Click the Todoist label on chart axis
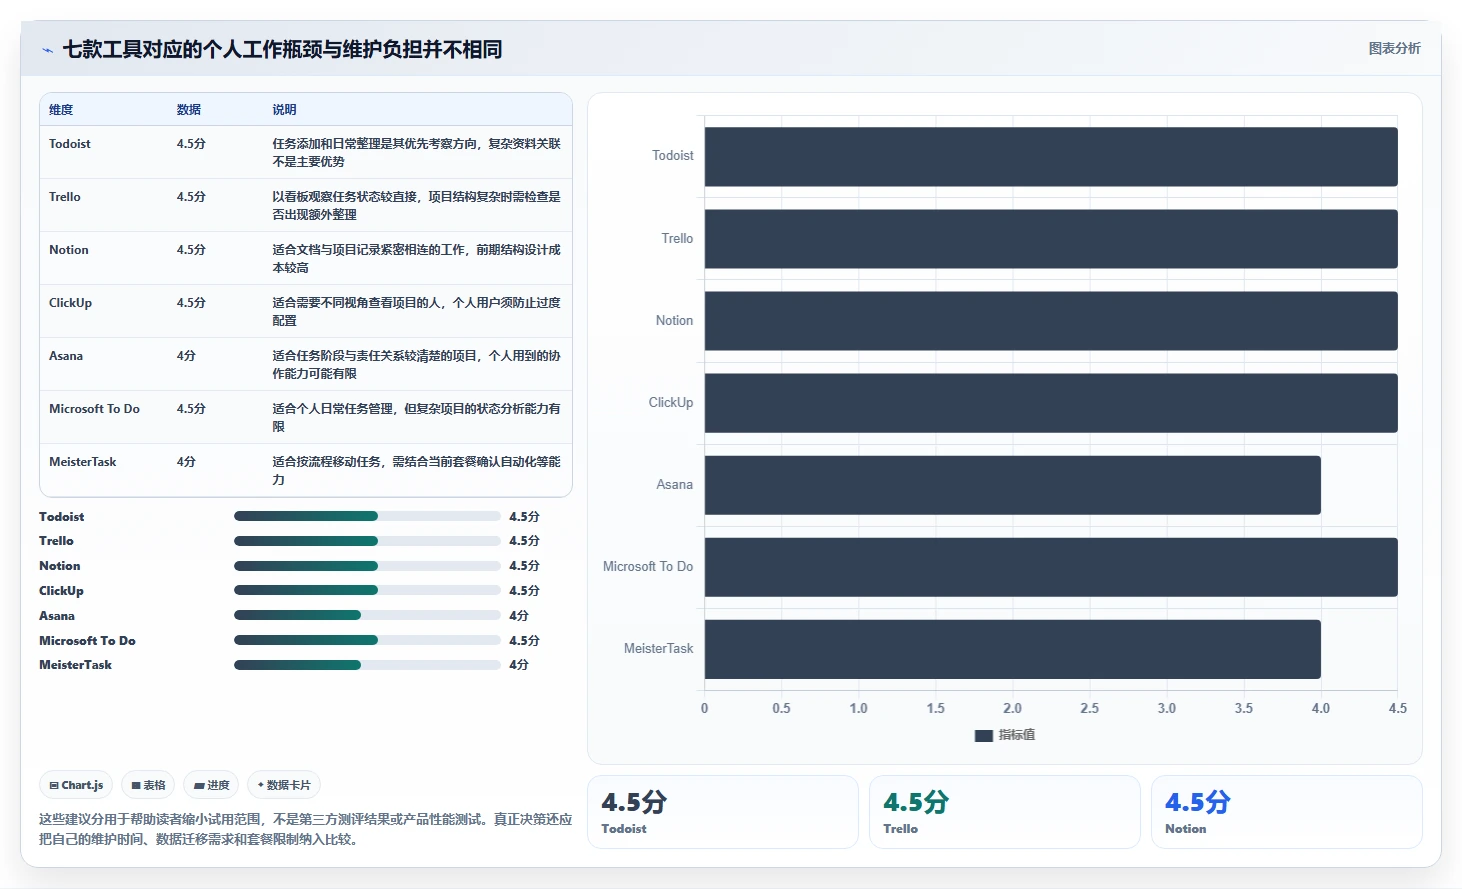 point(673,156)
